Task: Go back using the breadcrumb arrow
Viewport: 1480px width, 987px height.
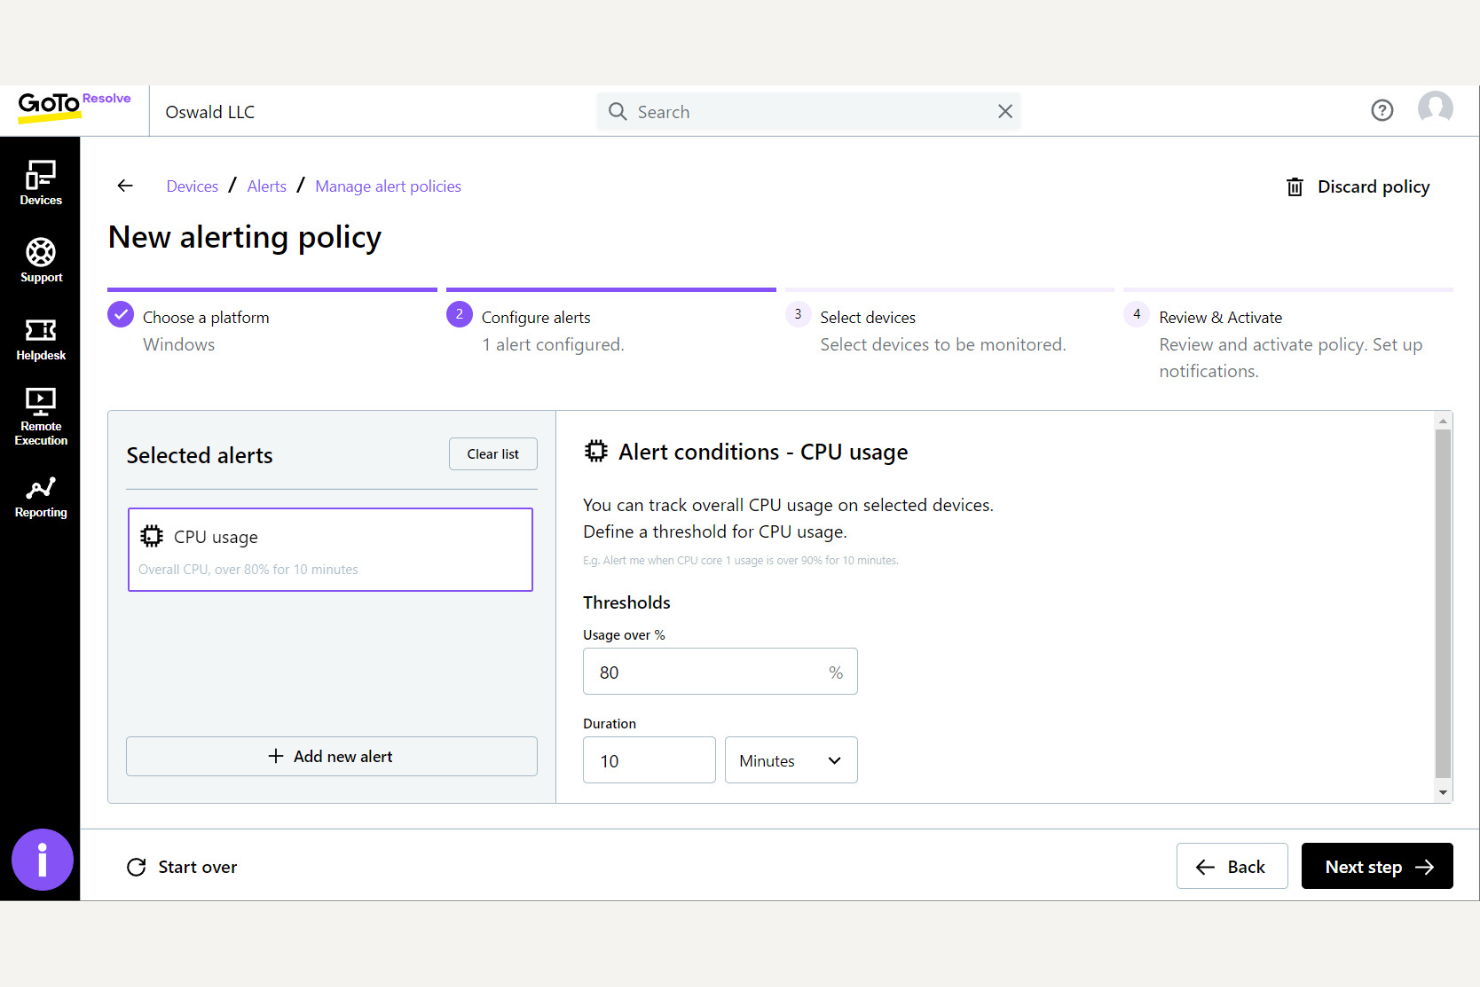Action: [124, 185]
